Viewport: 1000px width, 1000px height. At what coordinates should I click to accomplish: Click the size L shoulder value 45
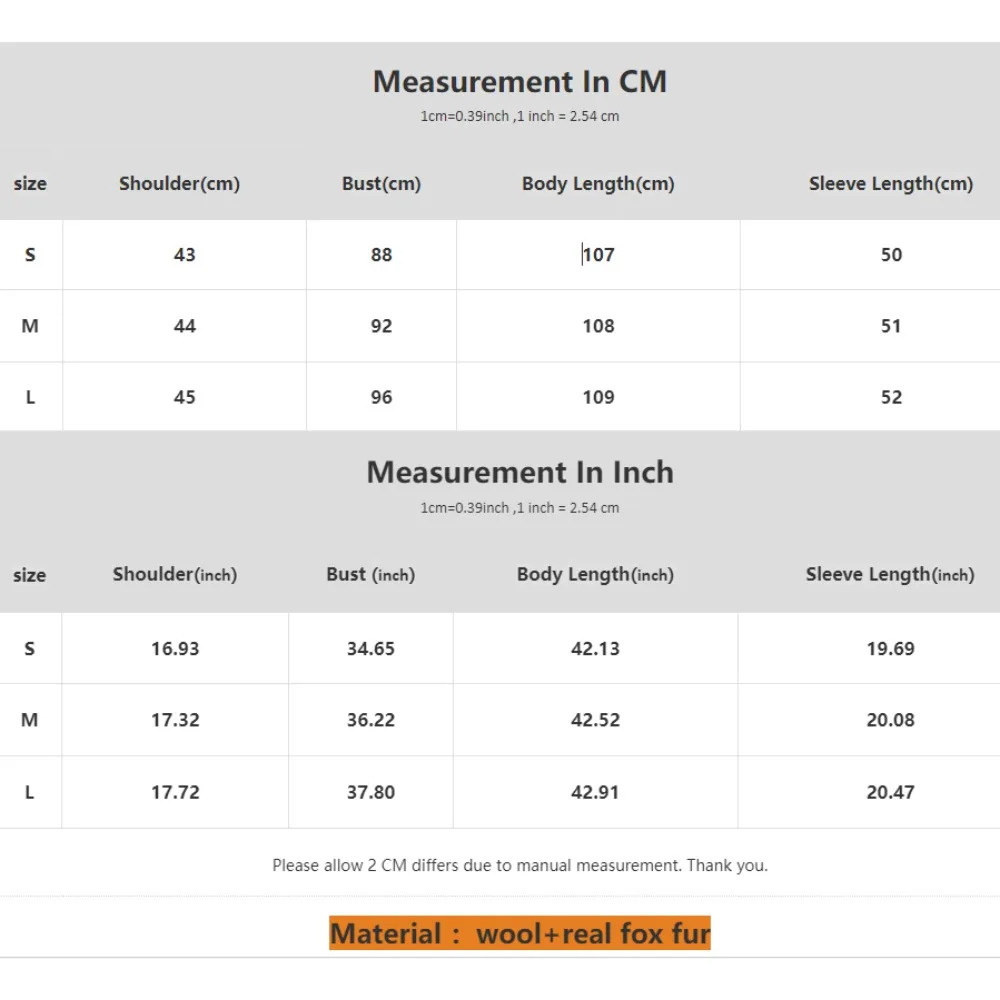pyautogui.click(x=184, y=397)
